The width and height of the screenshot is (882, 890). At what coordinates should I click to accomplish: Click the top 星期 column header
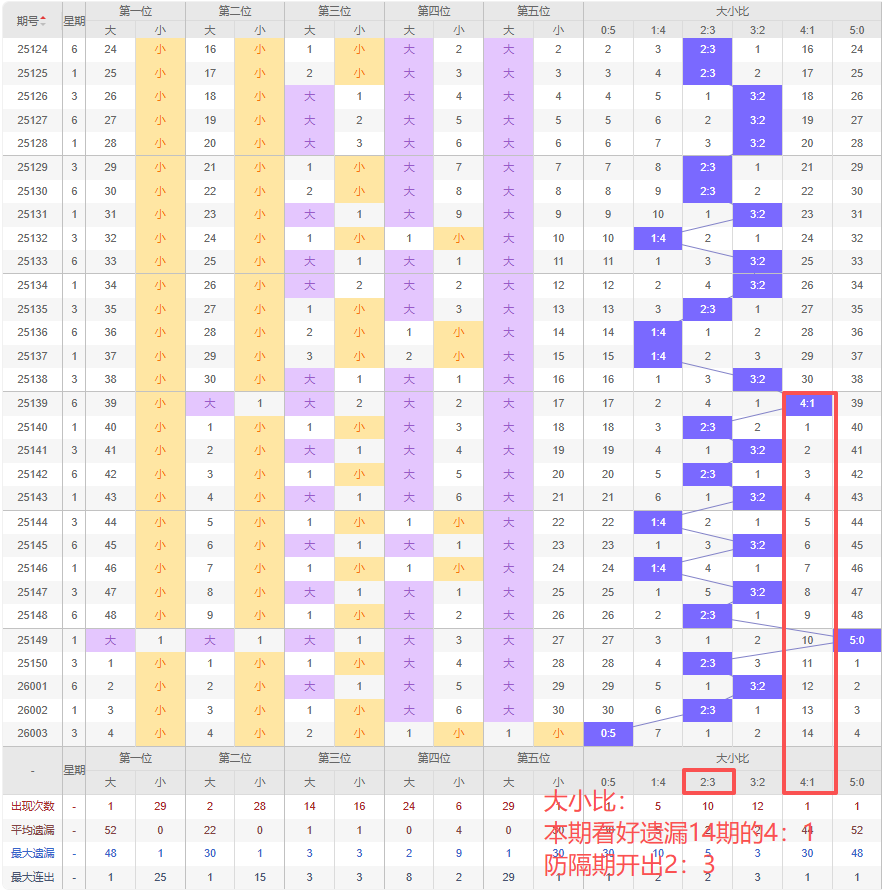[x=74, y=20]
